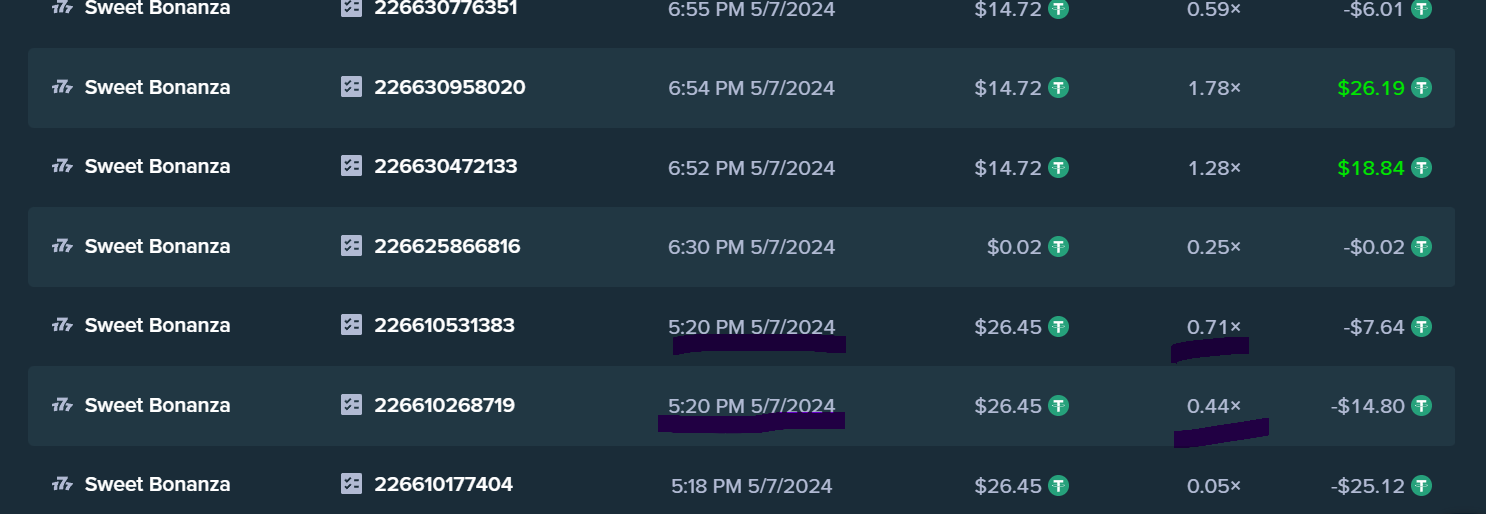Open bet ID 226610177404
Screen dimensions: 1486x514
[x=444, y=484]
